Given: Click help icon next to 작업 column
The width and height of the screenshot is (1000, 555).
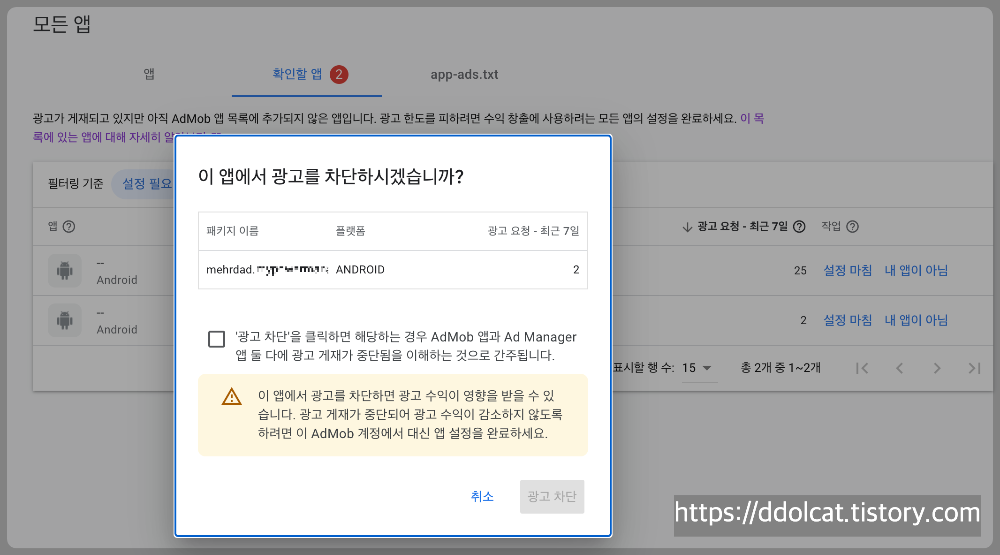Looking at the screenshot, I should point(852,227).
